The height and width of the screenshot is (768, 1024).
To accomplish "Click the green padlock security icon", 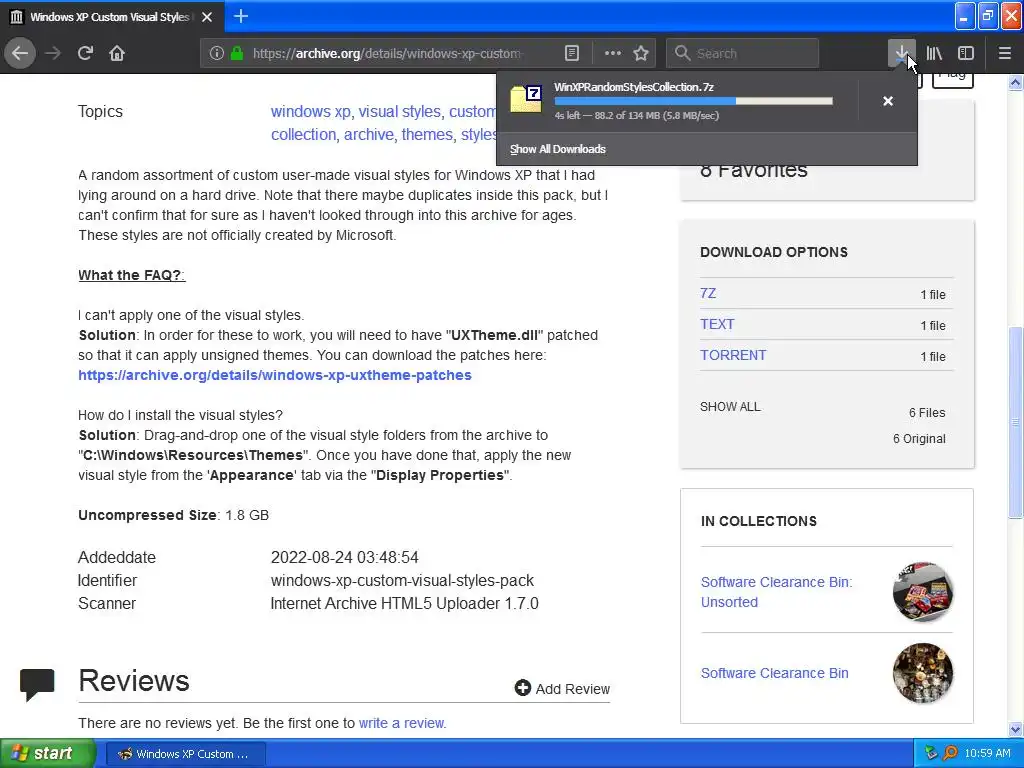I will click(x=237, y=53).
